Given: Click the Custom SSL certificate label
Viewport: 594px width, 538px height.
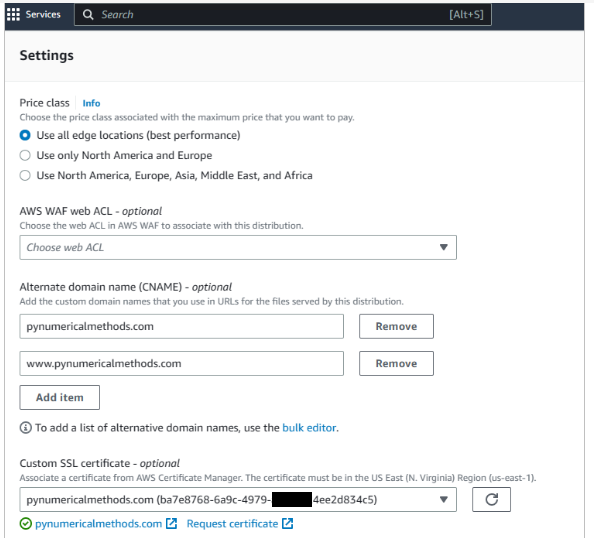Looking at the screenshot, I should tap(100, 463).
